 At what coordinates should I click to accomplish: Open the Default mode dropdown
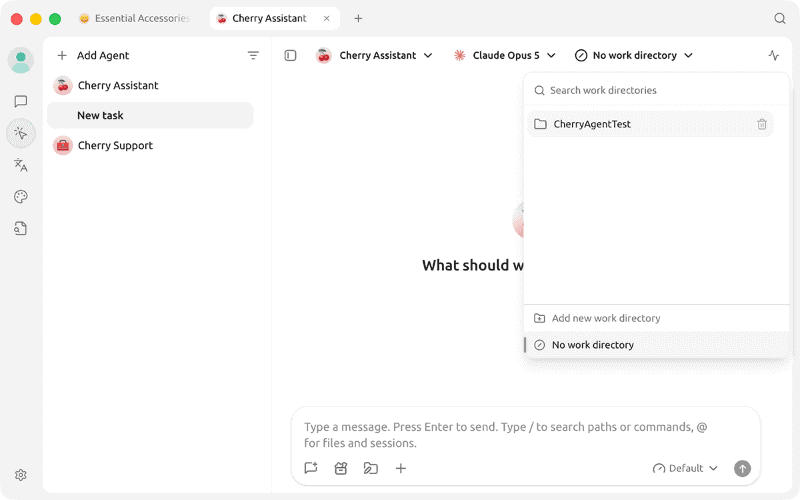coord(685,468)
